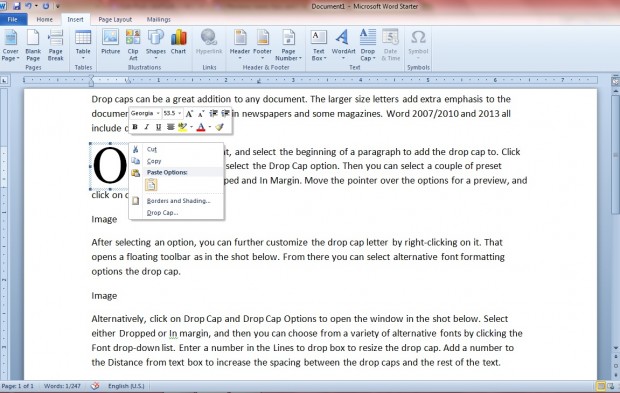This screenshot has height=393, width=620.
Task: Insert a Cover Page
Action: click(10, 45)
